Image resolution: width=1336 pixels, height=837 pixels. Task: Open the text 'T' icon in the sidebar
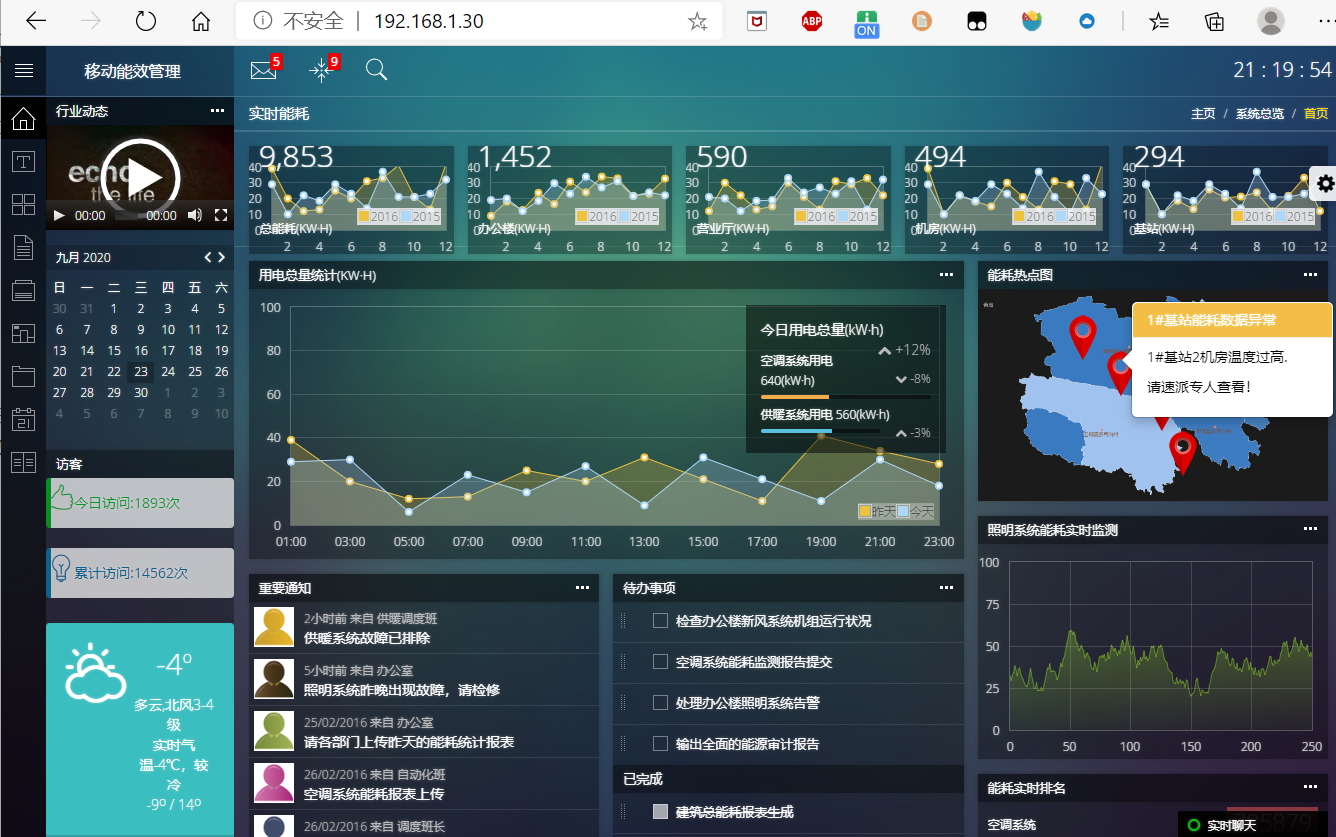pos(23,162)
